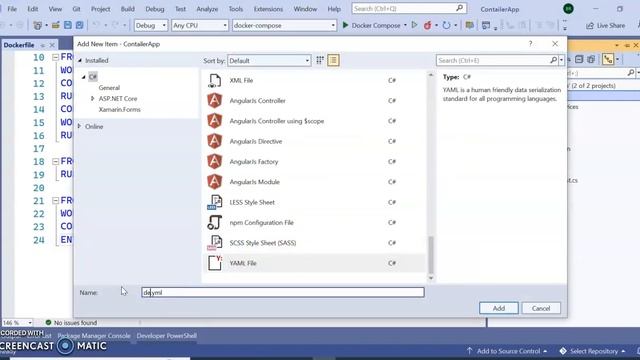Open the Debug configuration dropdown

click(151, 25)
